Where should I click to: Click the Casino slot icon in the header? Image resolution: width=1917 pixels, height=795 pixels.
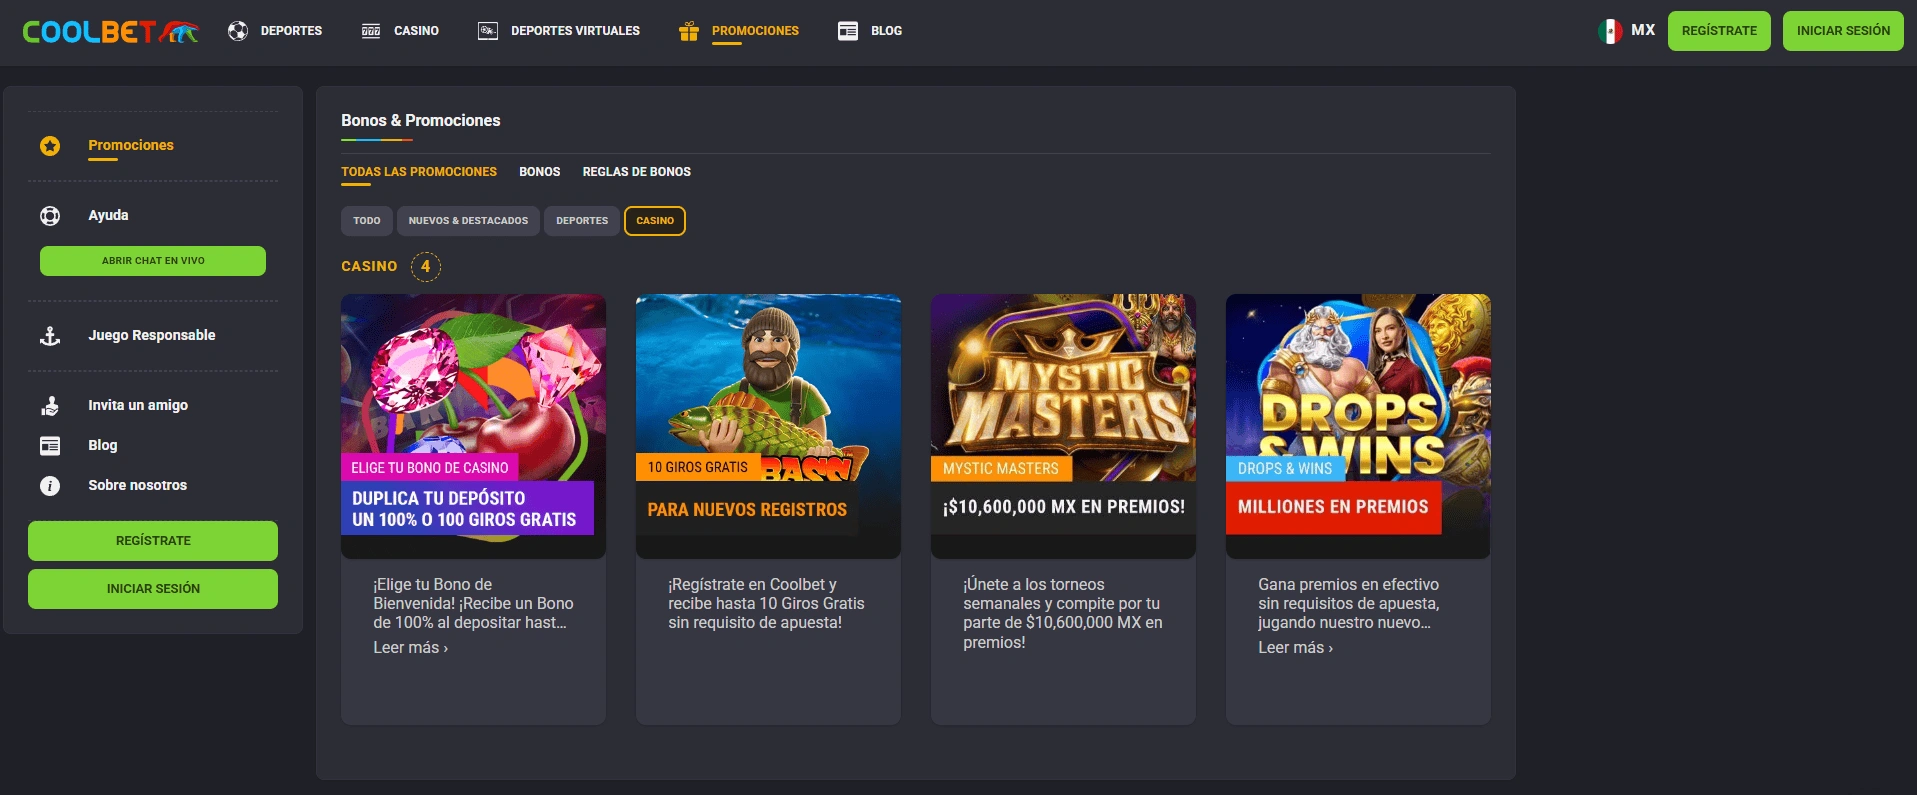click(x=371, y=31)
